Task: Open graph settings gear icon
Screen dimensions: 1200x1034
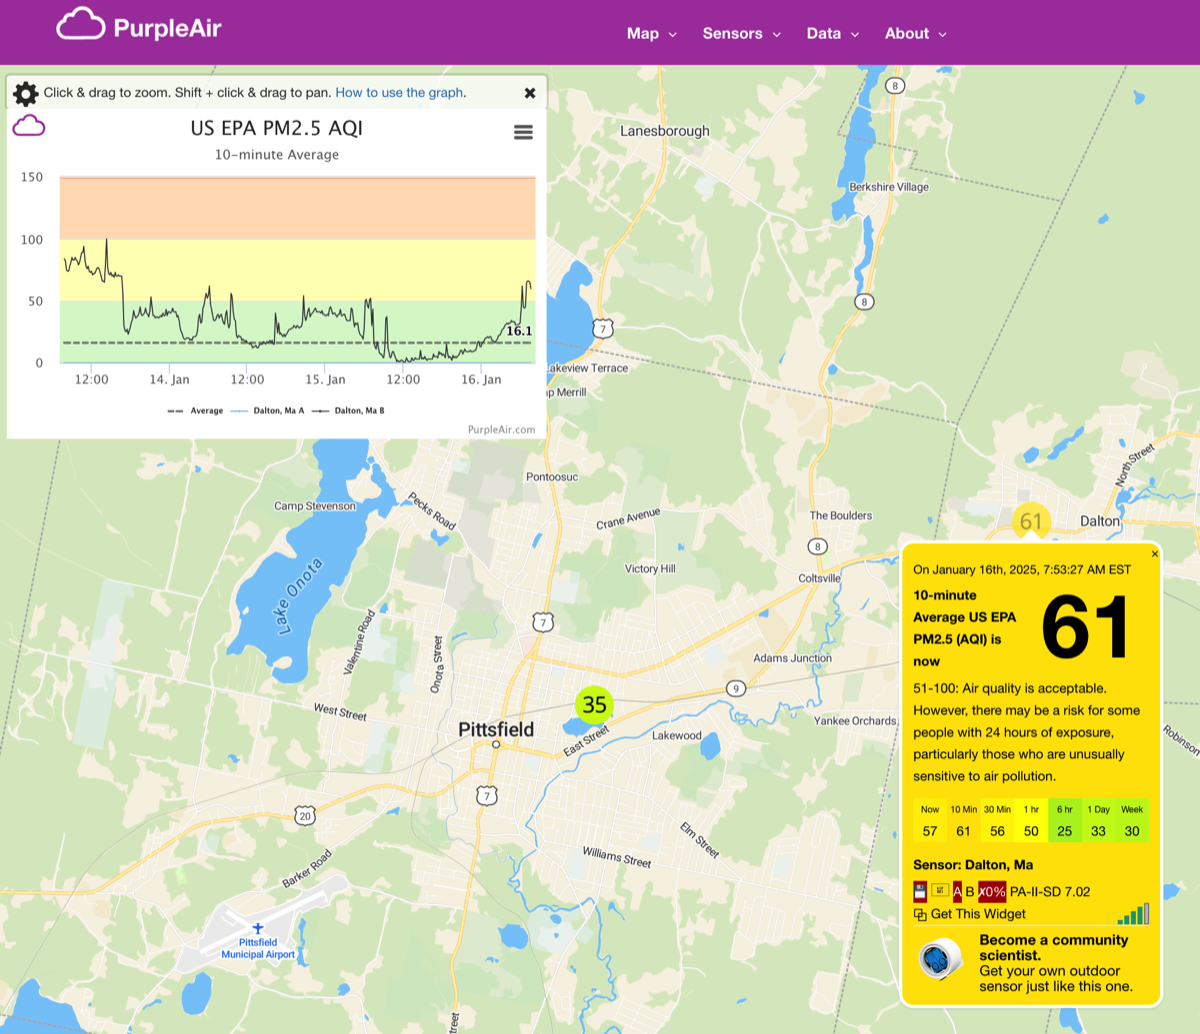Action: coord(25,93)
